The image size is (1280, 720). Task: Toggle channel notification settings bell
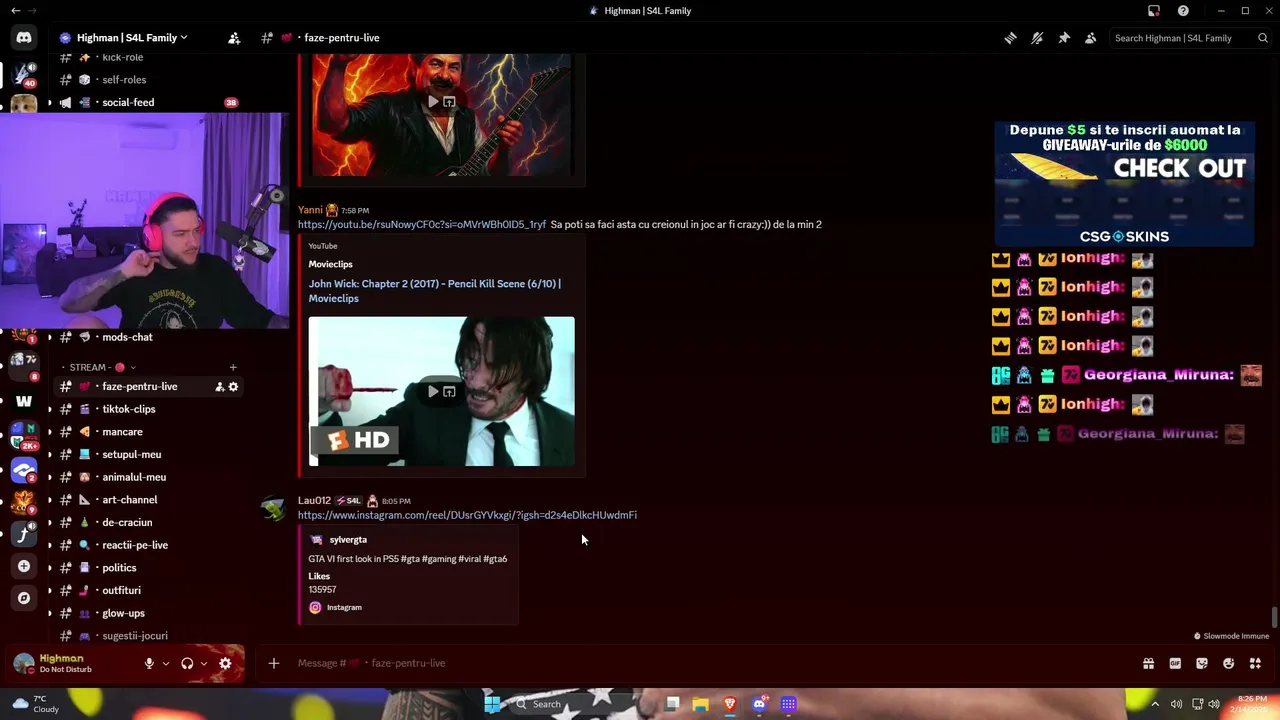pyautogui.click(x=1037, y=38)
